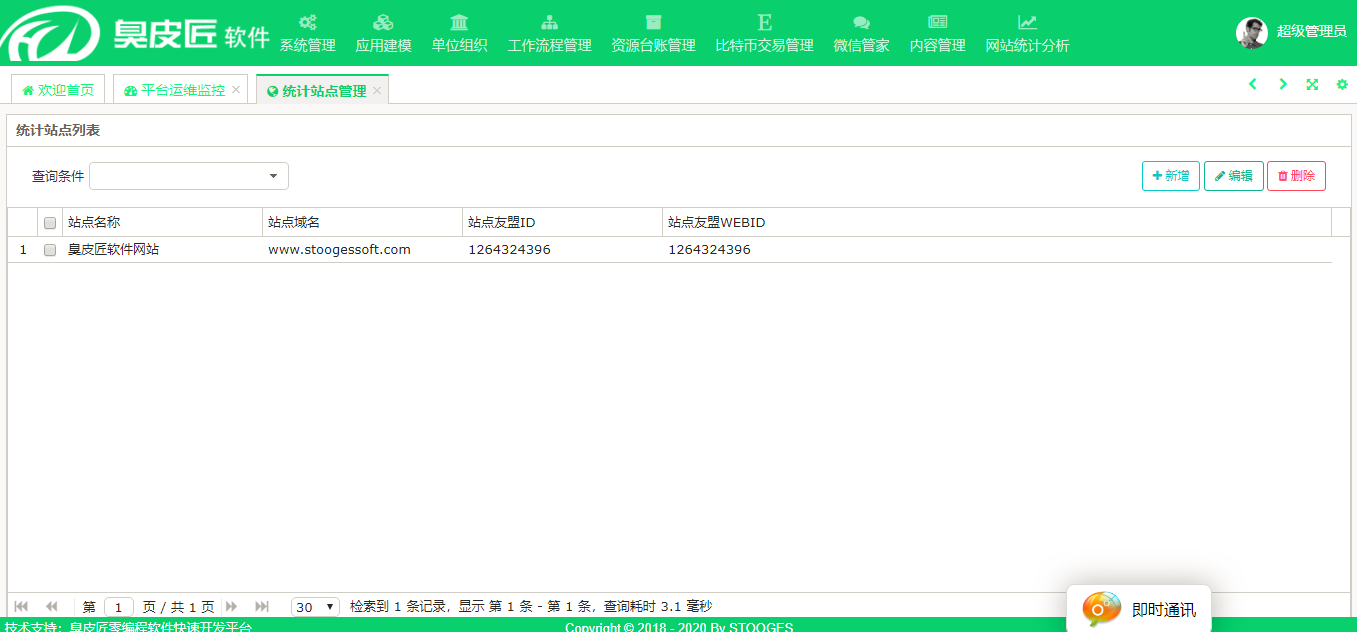Open the settings gear at top right
The height and width of the screenshot is (632, 1357).
(x=1342, y=85)
